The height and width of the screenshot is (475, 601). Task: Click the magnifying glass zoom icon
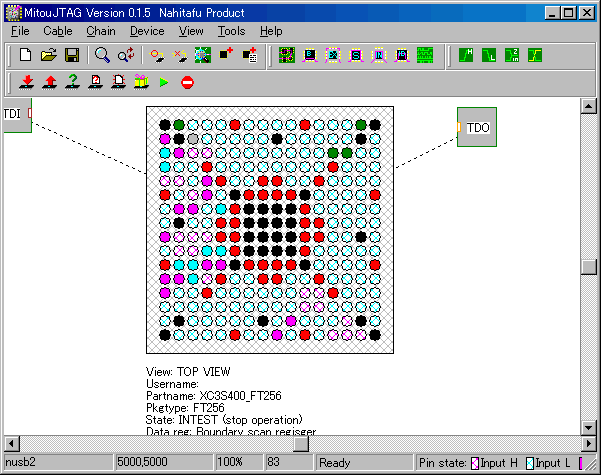[x=102, y=55]
